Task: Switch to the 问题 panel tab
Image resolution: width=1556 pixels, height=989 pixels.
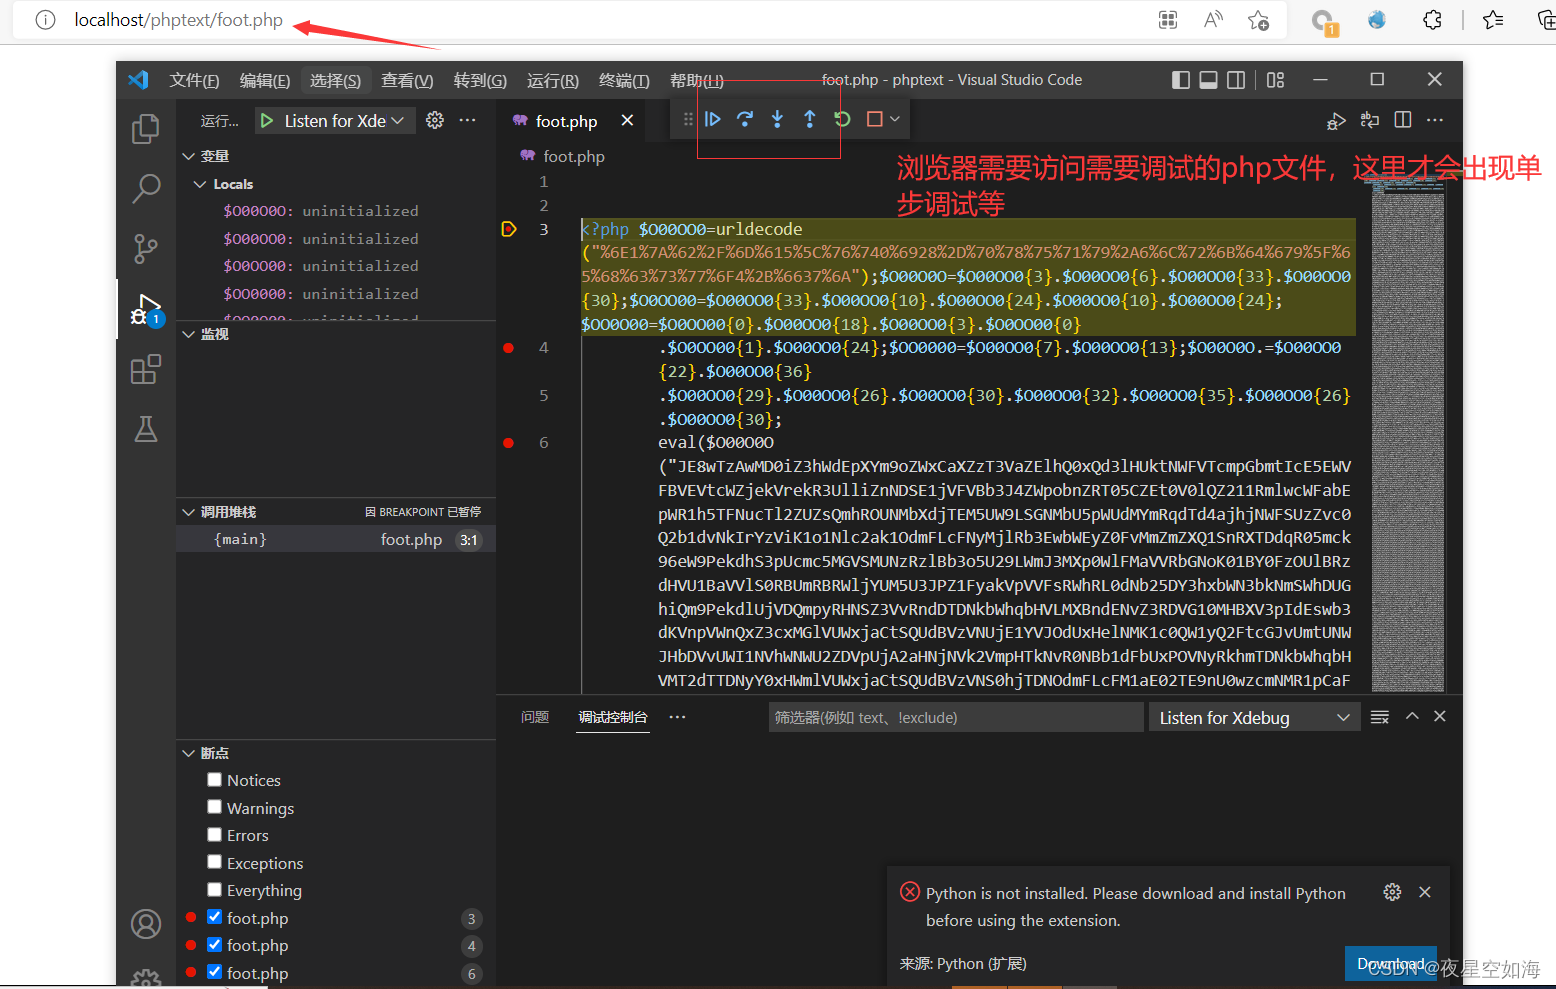Action: click(x=535, y=717)
